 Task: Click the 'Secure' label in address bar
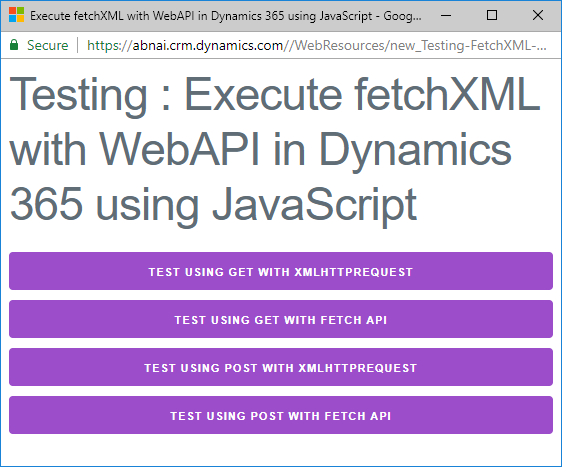(x=47, y=46)
